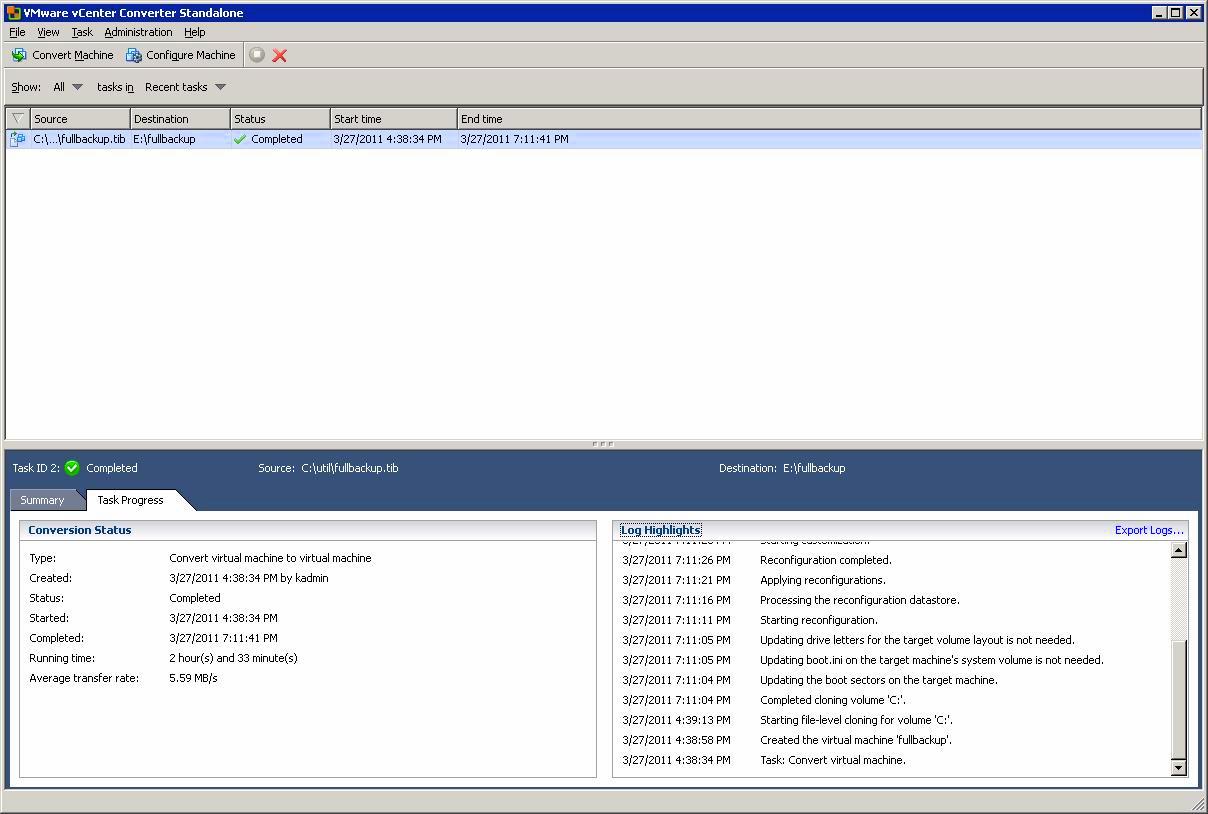Screen dimensions: 1208x814
Task: Click the 'Convert virtual machine to virtual machine' value
Action: pos(270,558)
